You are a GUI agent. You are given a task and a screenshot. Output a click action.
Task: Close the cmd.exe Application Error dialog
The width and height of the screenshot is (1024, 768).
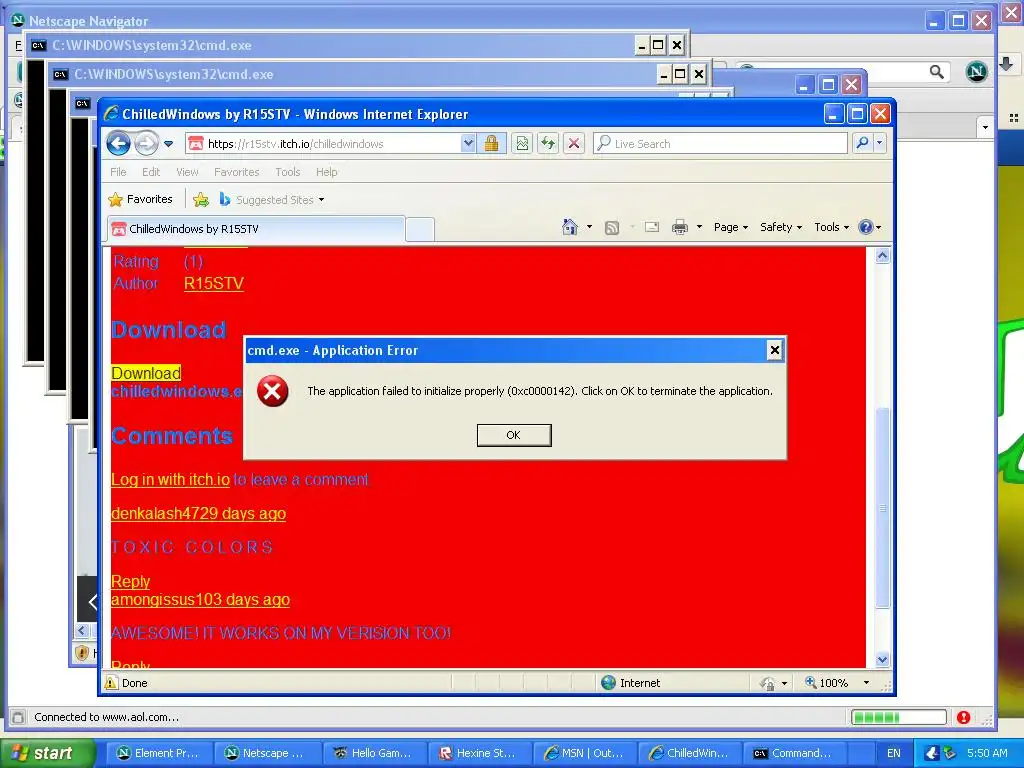click(775, 351)
